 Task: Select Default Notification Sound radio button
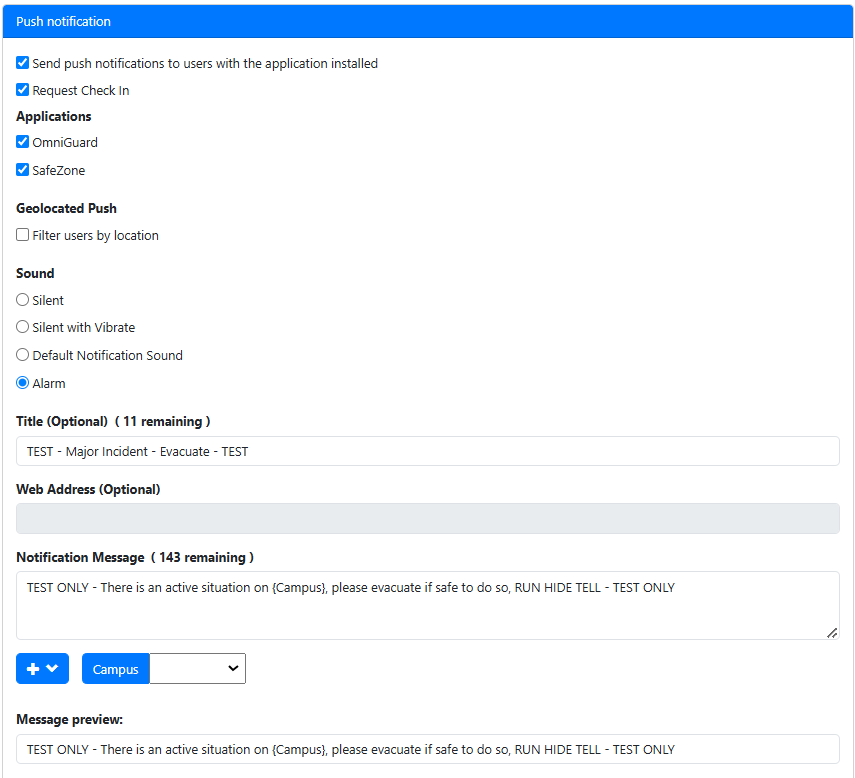[x=23, y=355]
